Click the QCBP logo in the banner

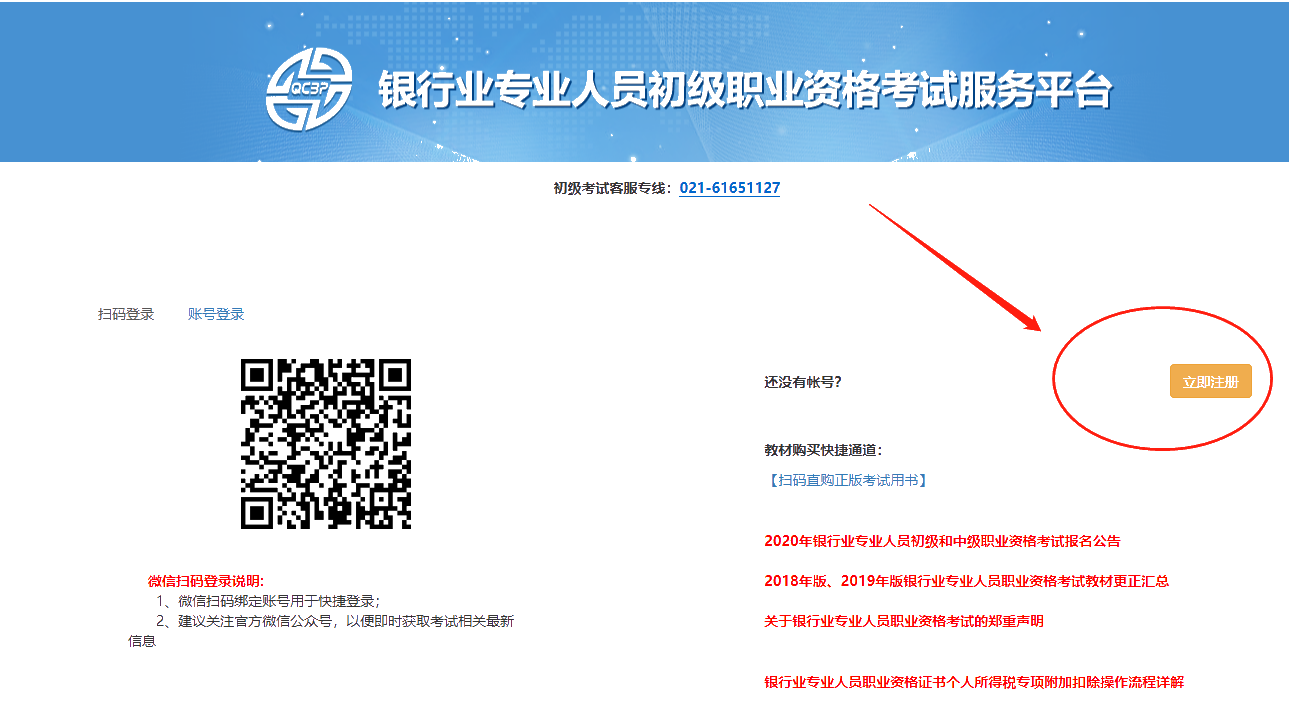(309, 88)
